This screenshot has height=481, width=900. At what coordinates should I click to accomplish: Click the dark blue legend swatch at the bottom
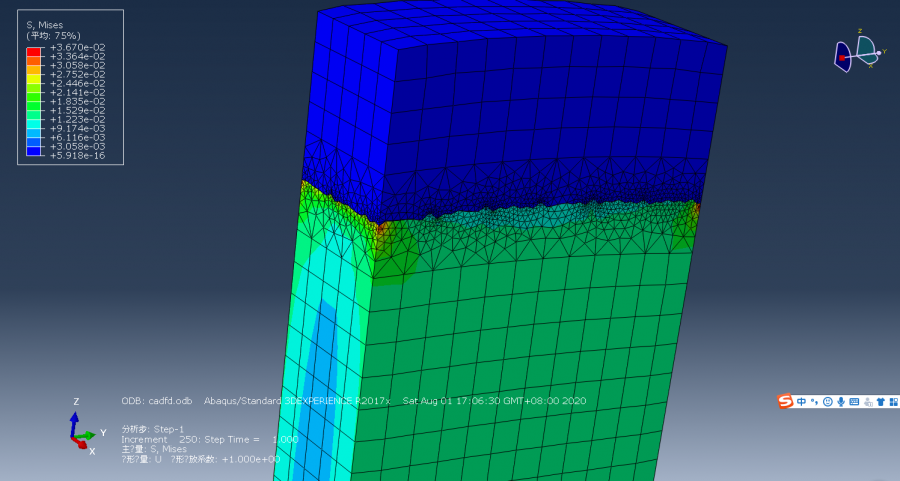pos(33,152)
